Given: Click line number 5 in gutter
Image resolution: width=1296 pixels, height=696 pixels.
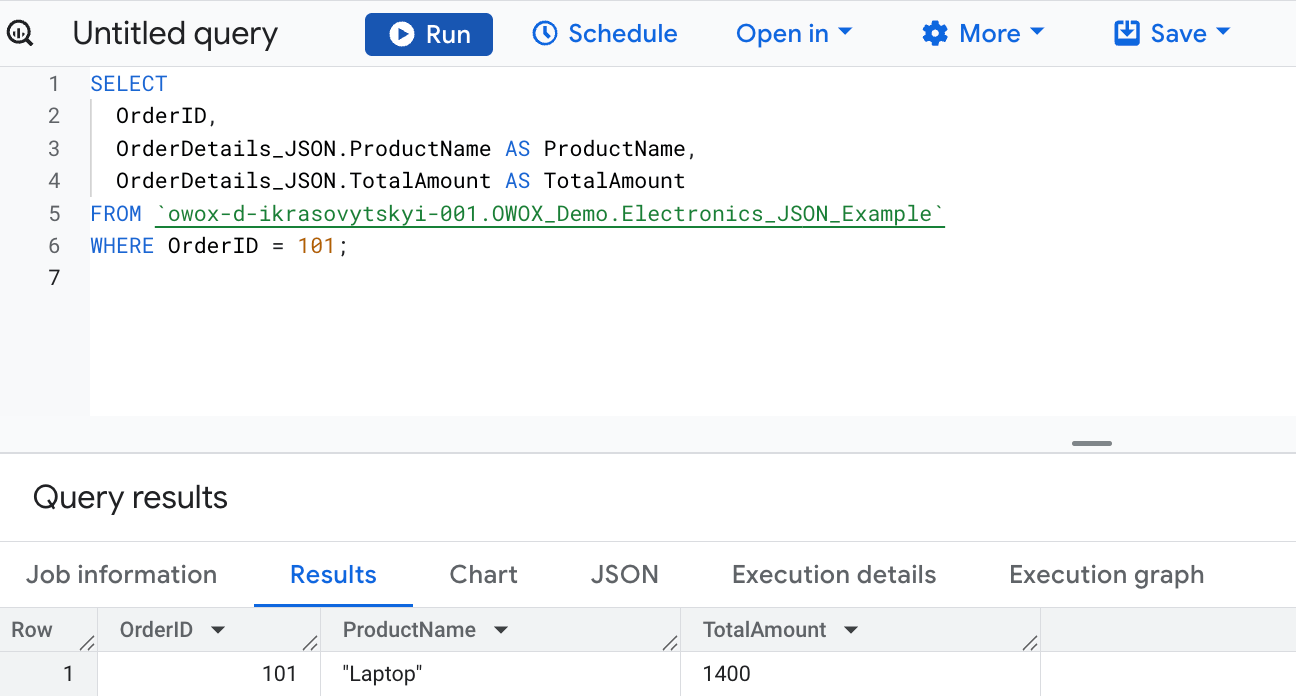Looking at the screenshot, I should [54, 213].
